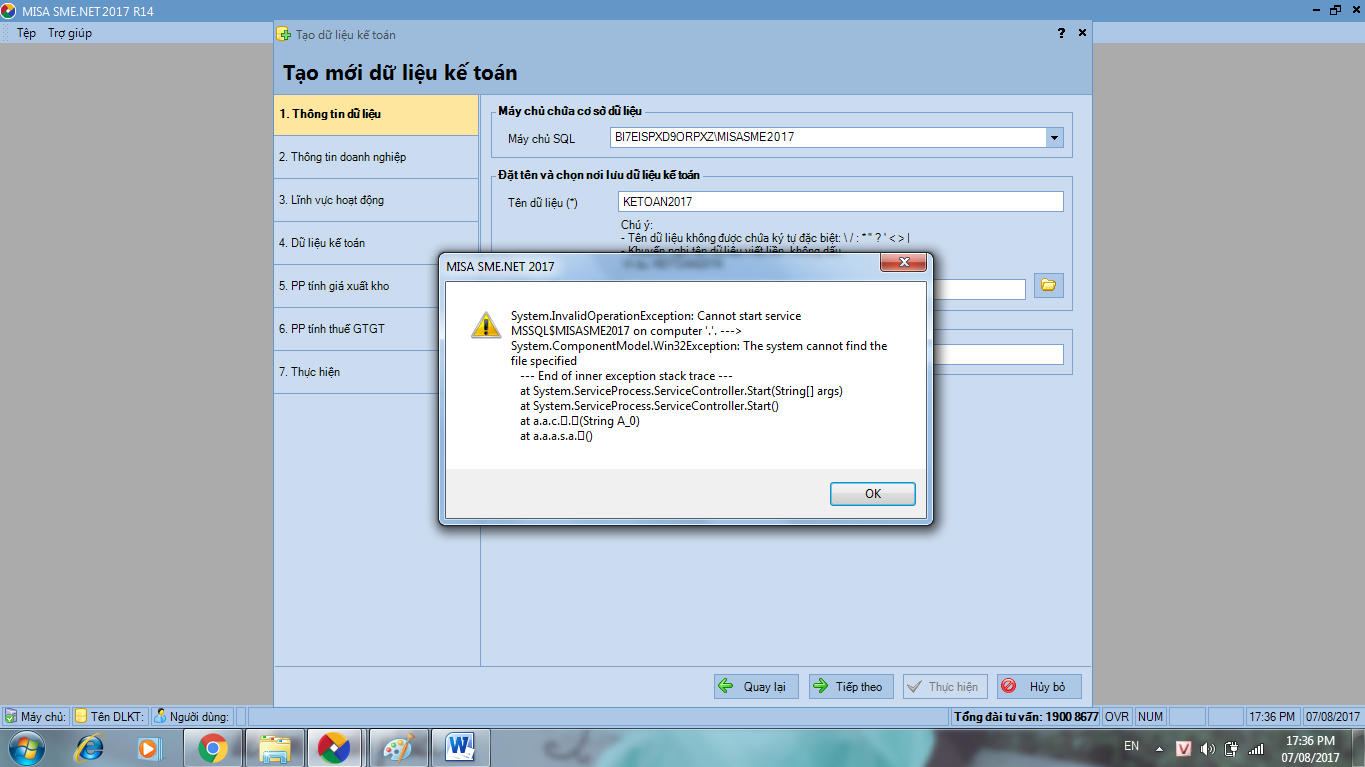Click the Hủy bỏ button
This screenshot has height=767, width=1365.
coord(1039,687)
